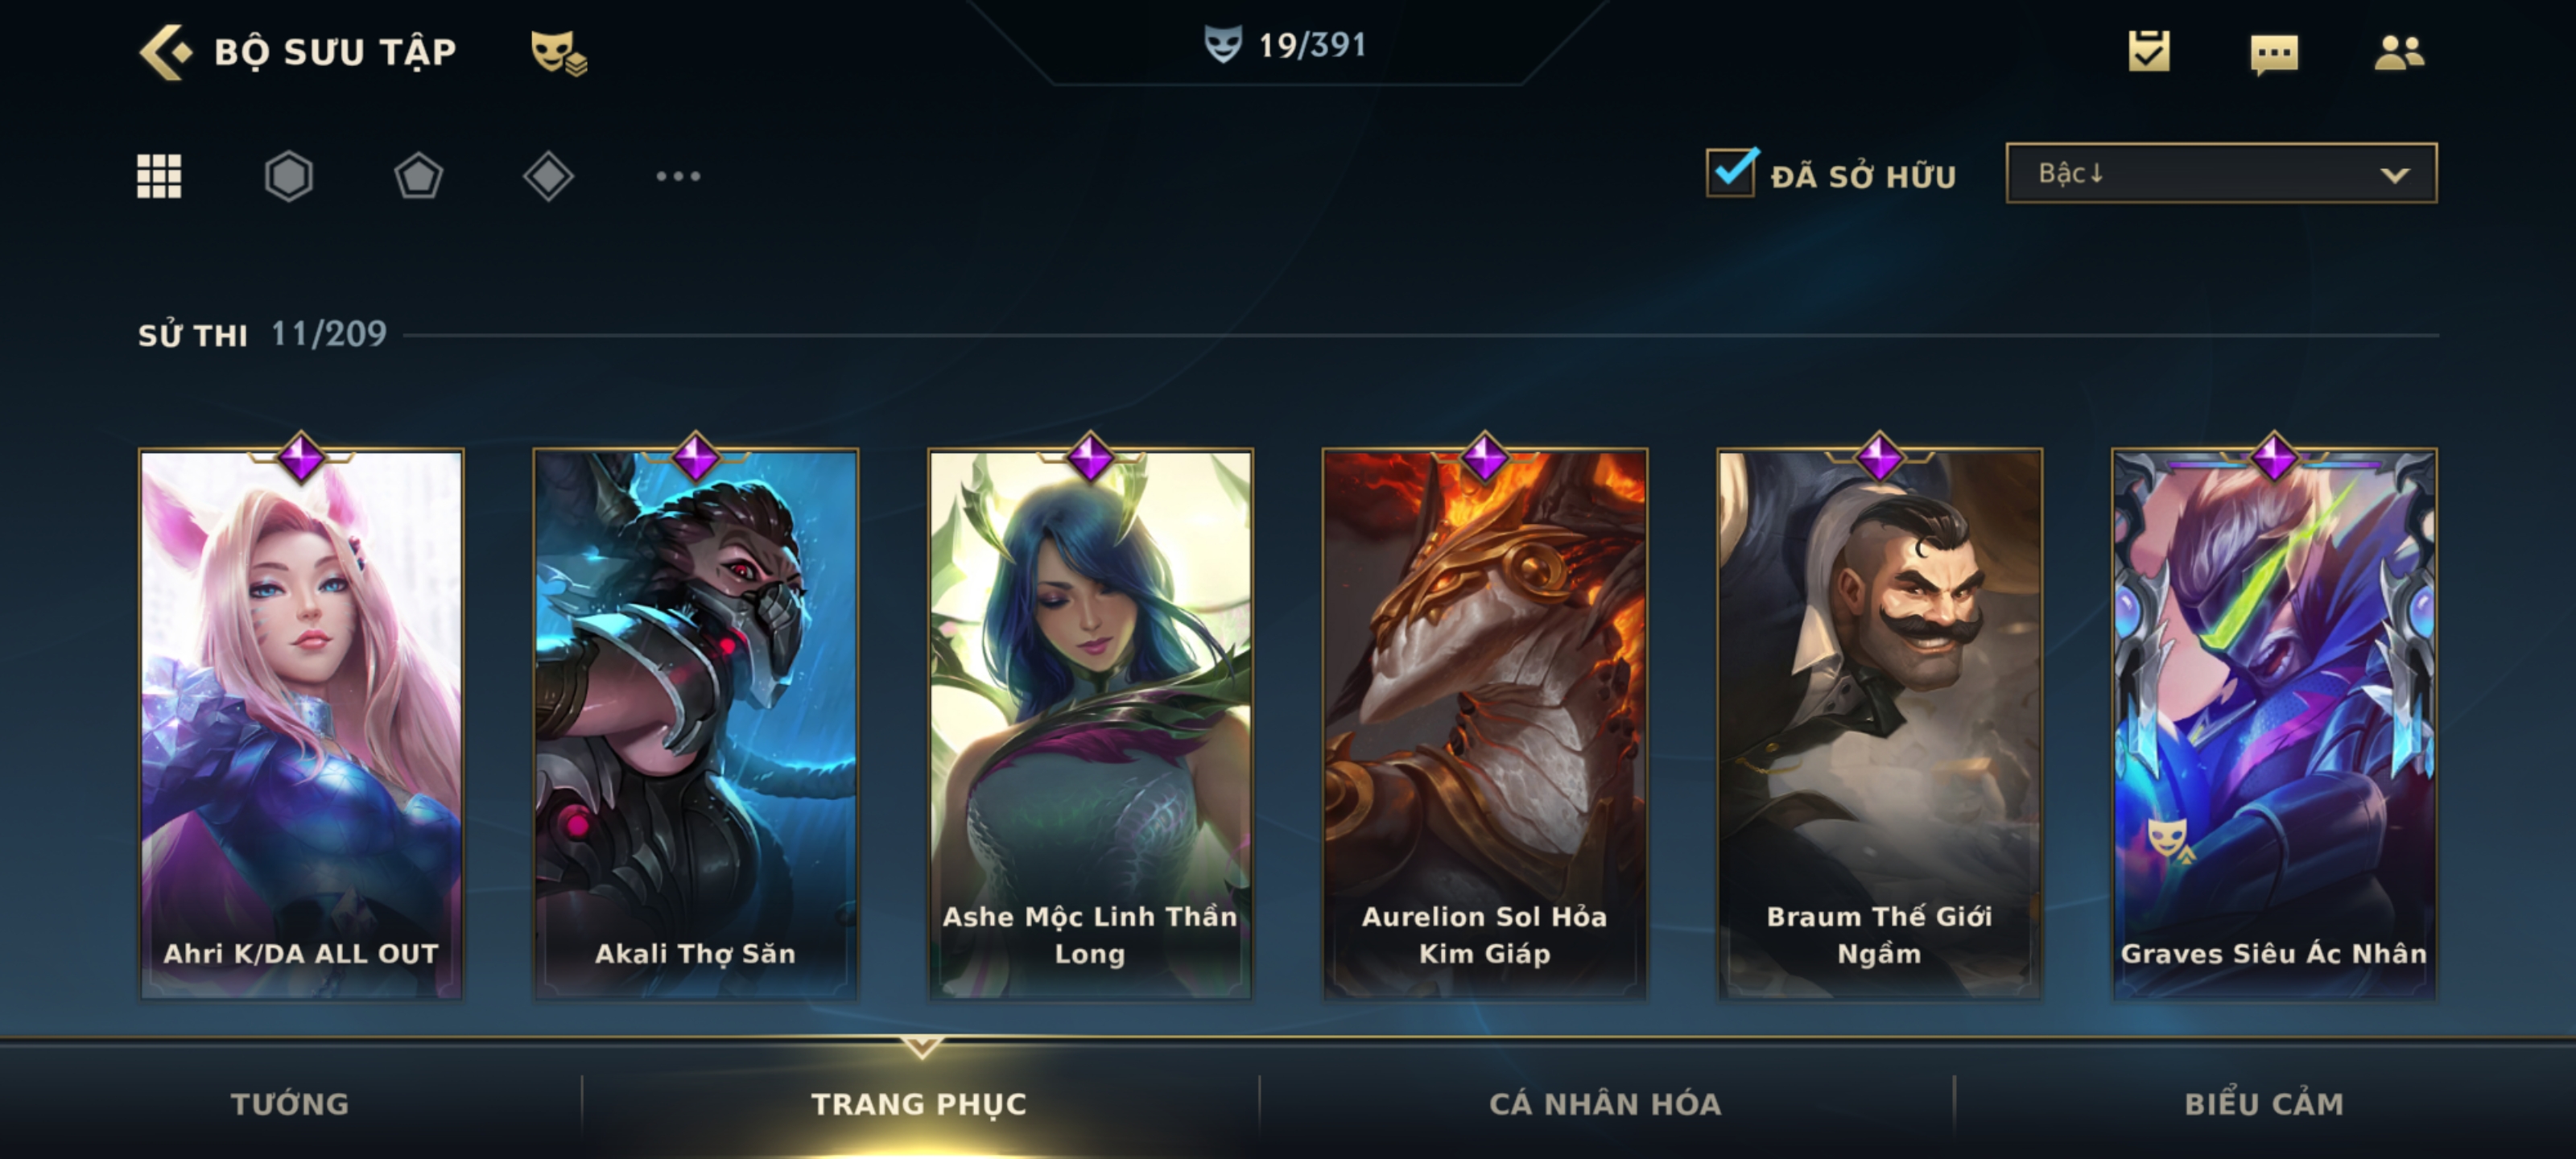Image resolution: width=2576 pixels, height=1159 pixels.
Task: Click the dropdown chevron arrow
Action: (2394, 175)
